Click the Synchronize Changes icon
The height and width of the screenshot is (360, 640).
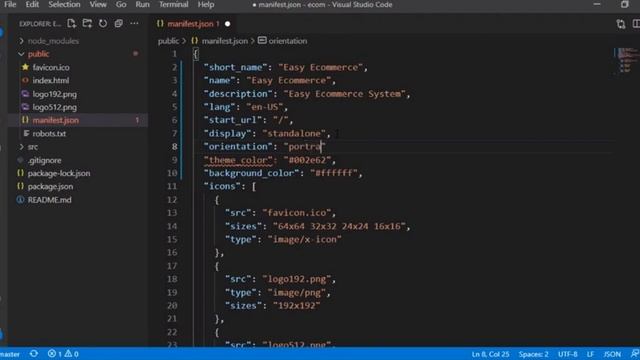(34, 354)
